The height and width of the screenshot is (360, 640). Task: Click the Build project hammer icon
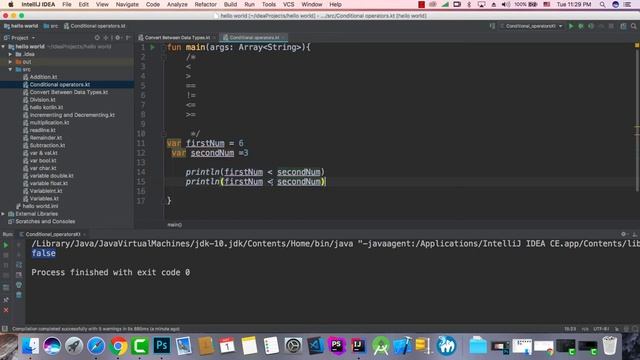tap(492, 26)
